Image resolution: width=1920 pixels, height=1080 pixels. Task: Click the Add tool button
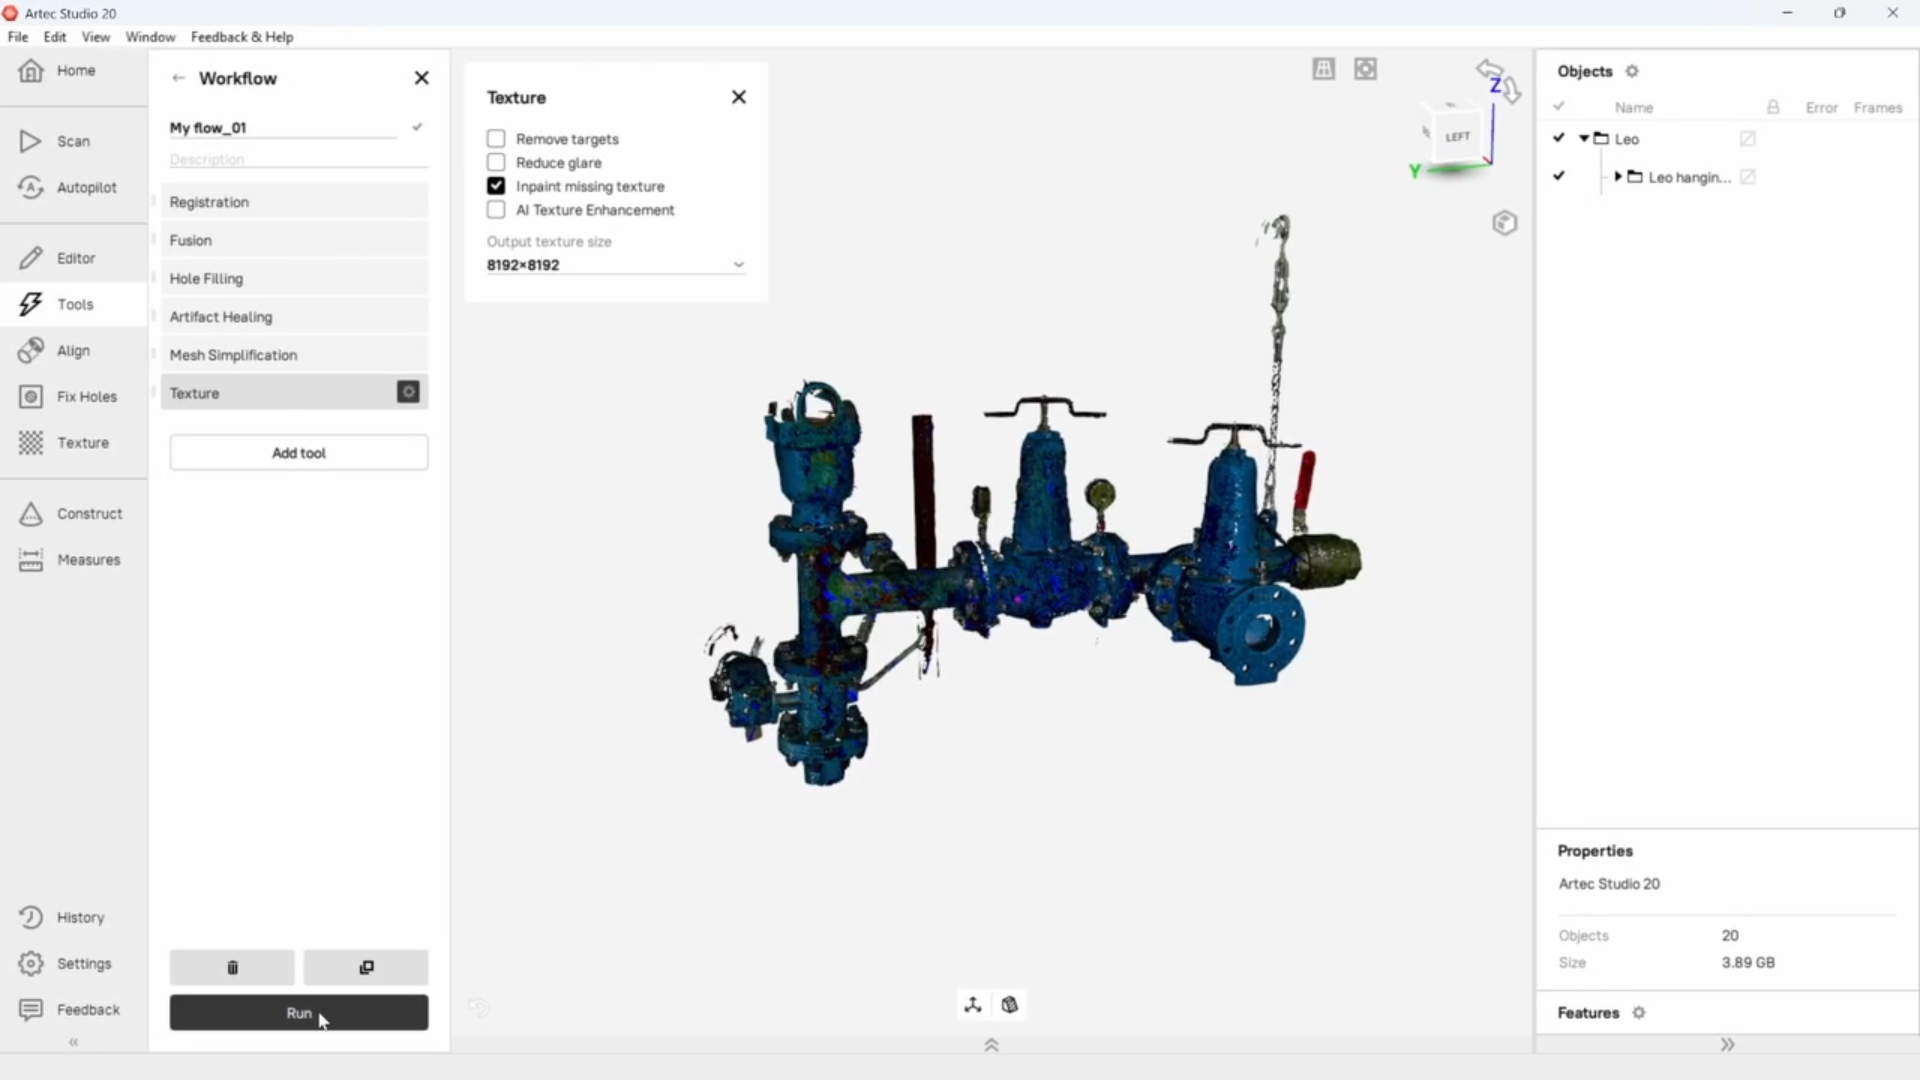pyautogui.click(x=299, y=453)
